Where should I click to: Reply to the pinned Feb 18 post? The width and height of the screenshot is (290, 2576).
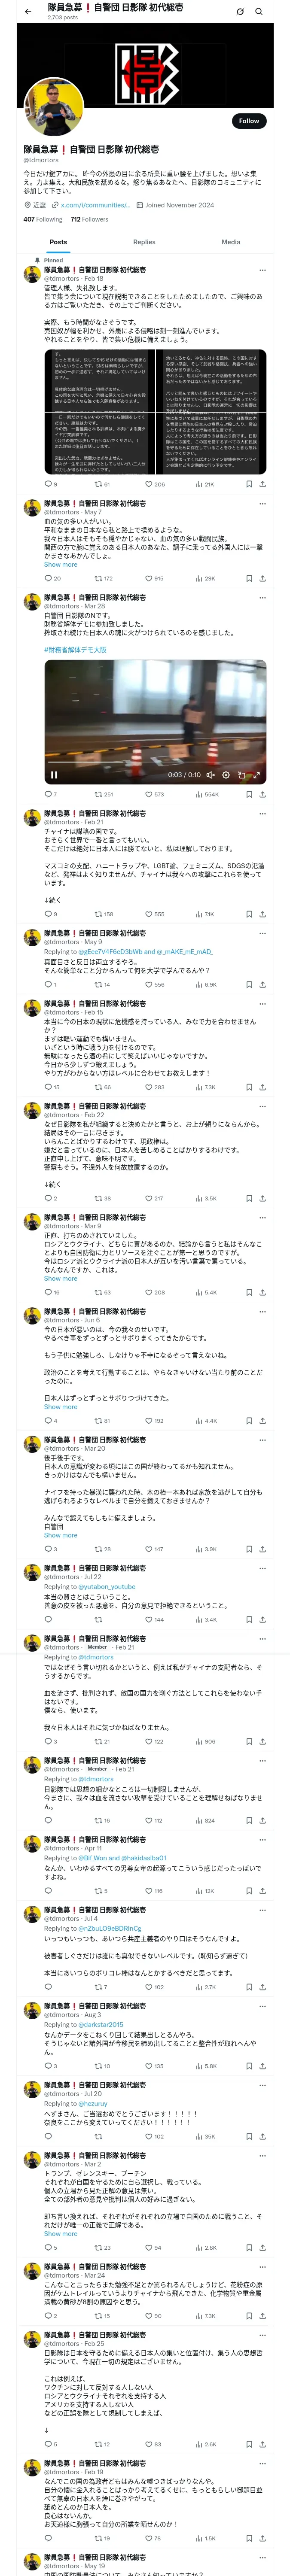tap(48, 484)
